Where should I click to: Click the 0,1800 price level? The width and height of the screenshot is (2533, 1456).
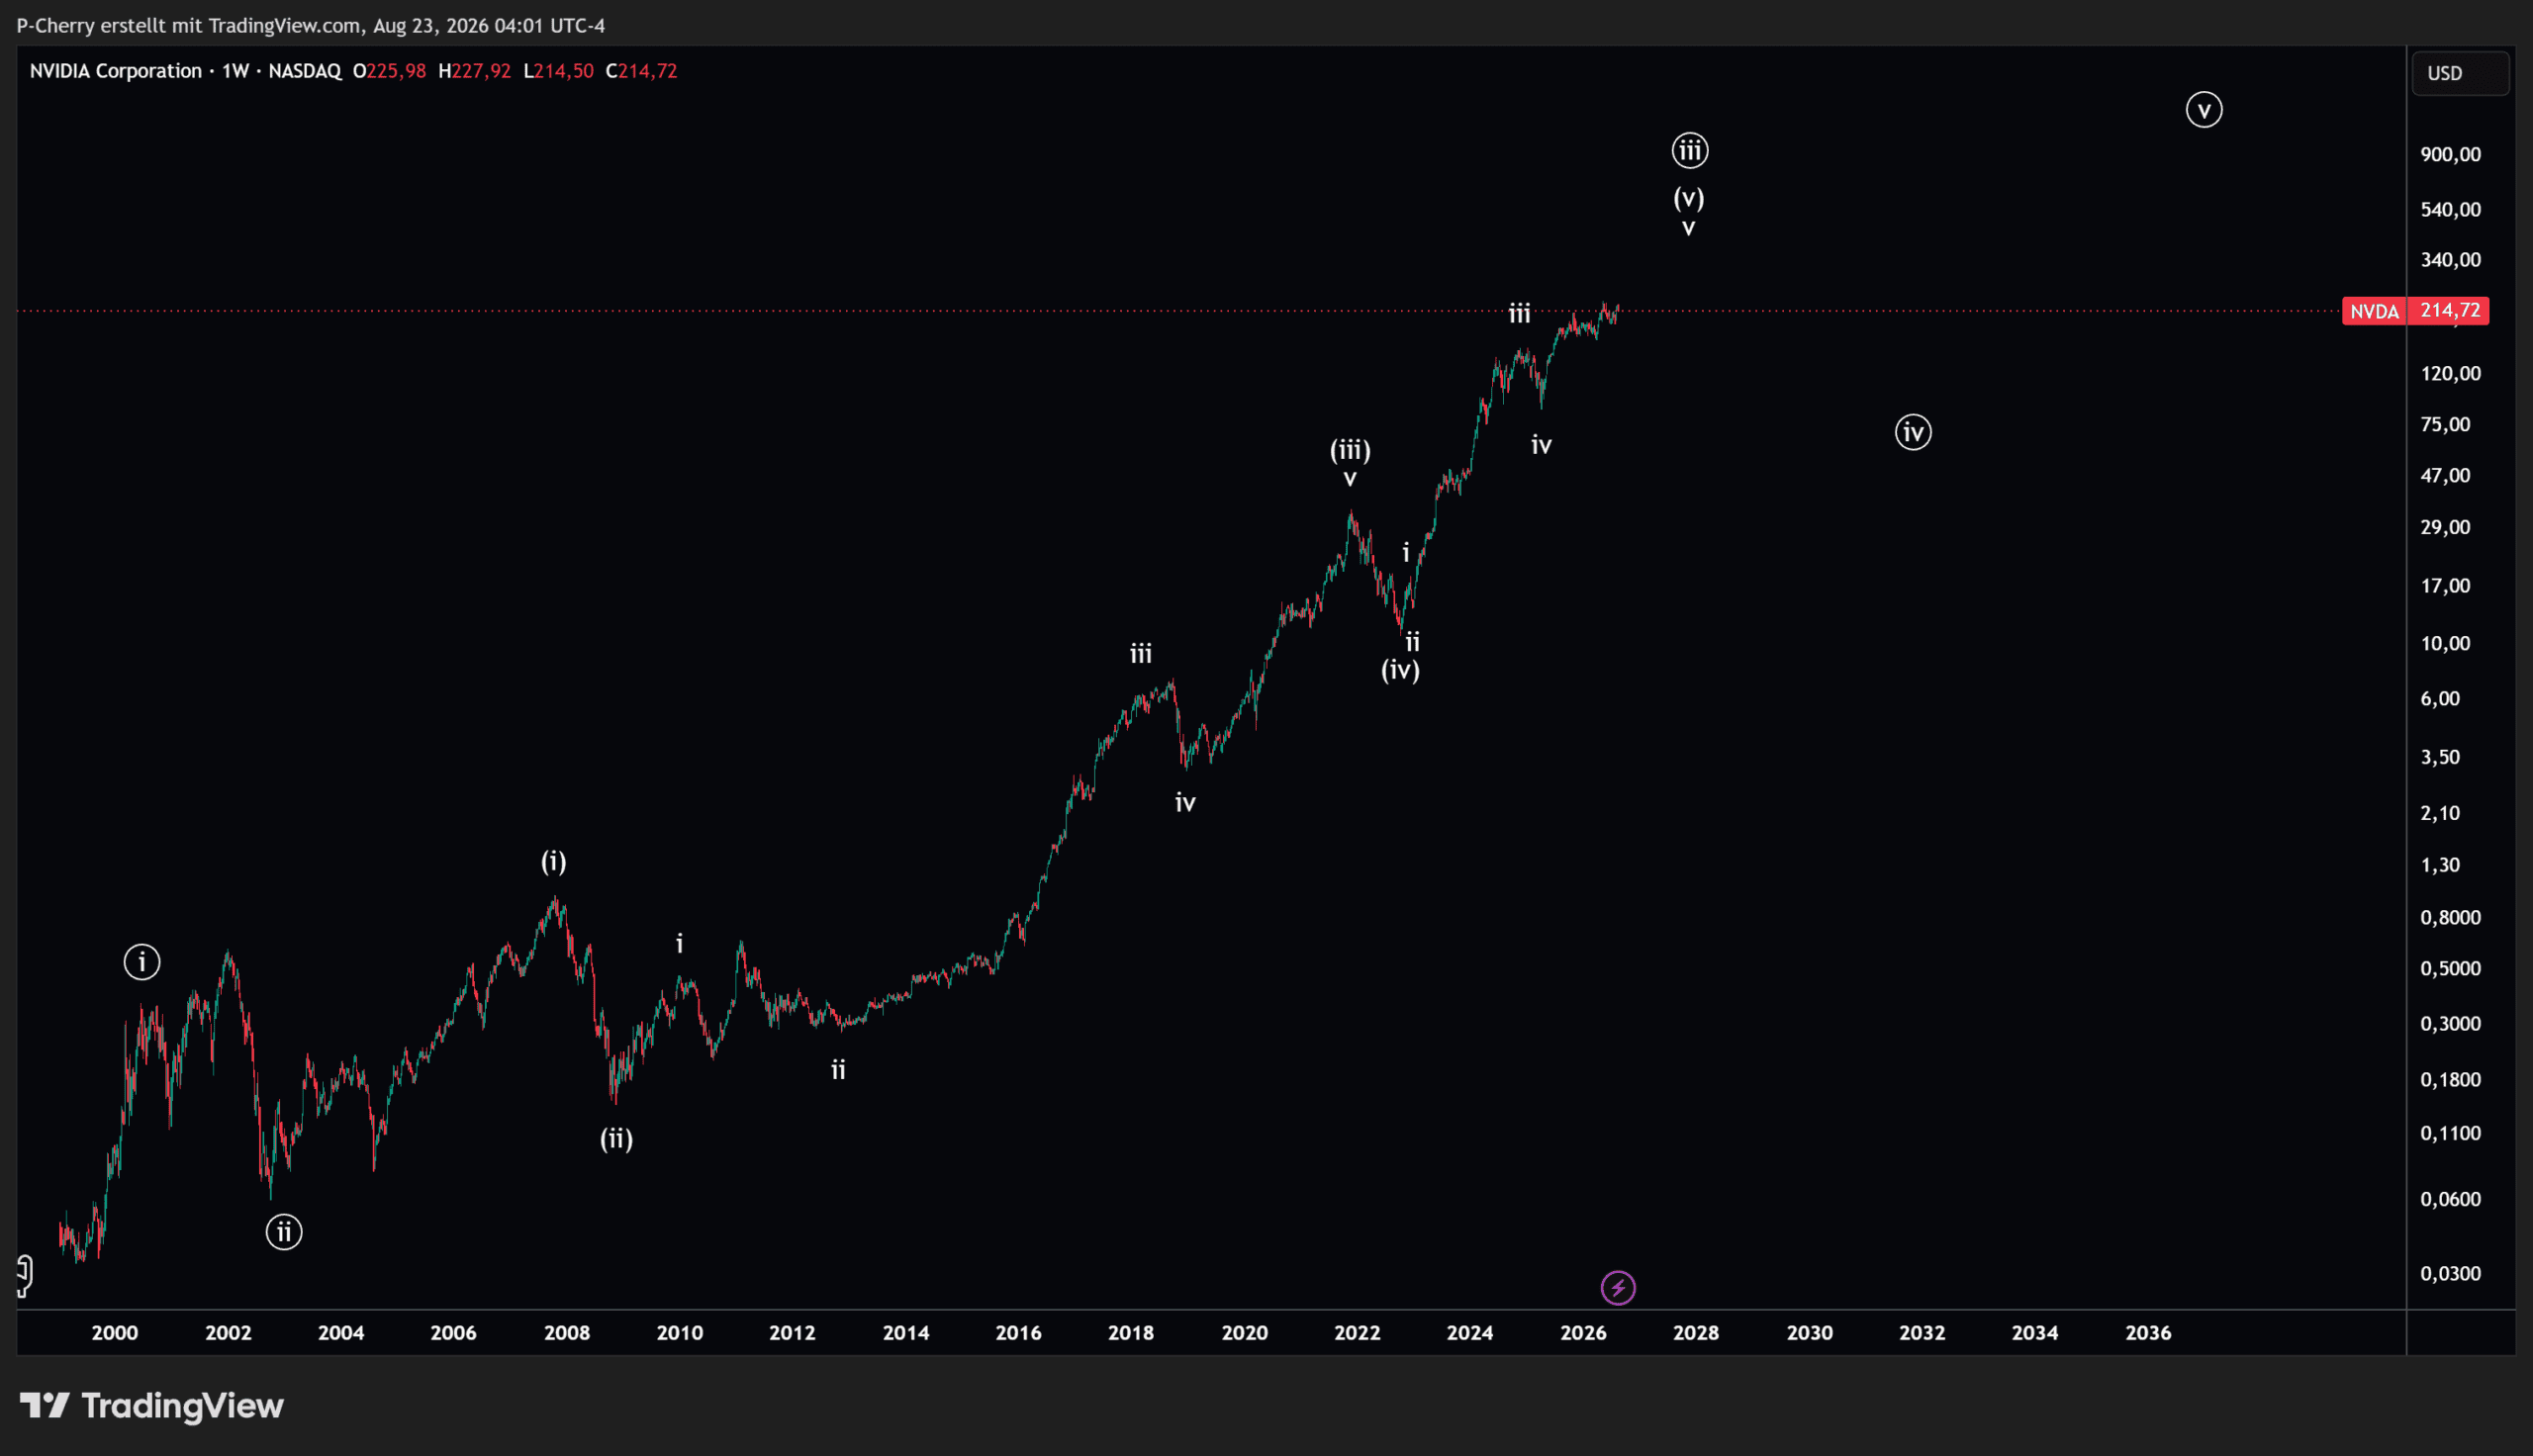tap(2450, 1080)
